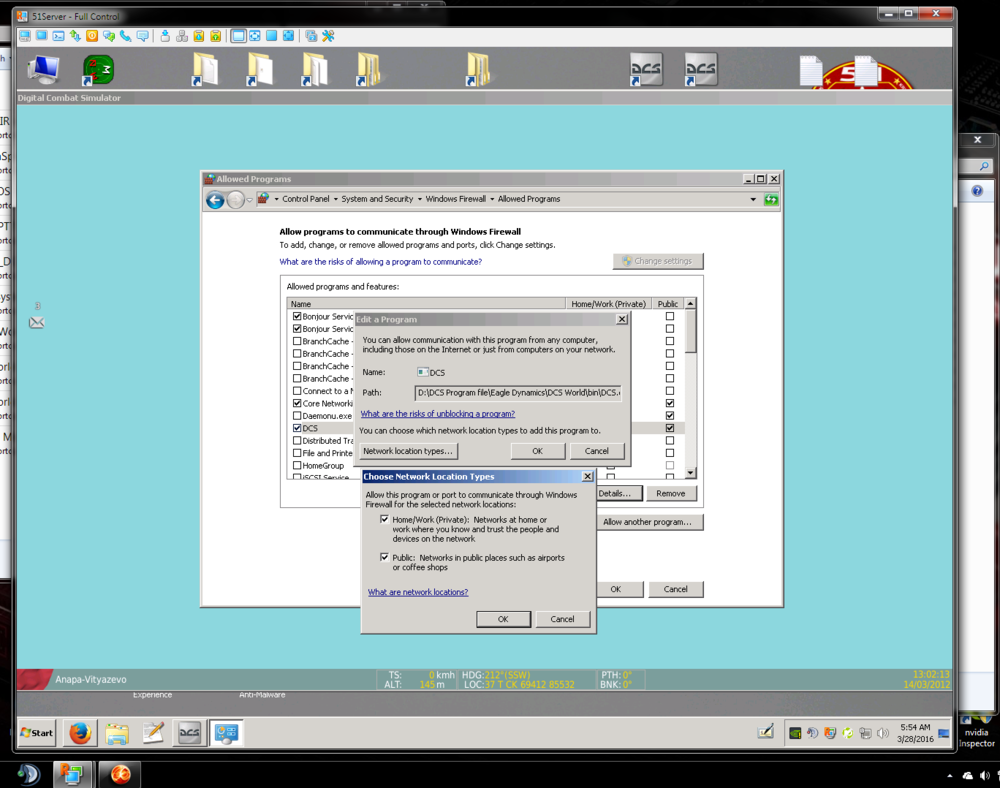Disable the Public networks checkbox

pyautogui.click(x=385, y=557)
